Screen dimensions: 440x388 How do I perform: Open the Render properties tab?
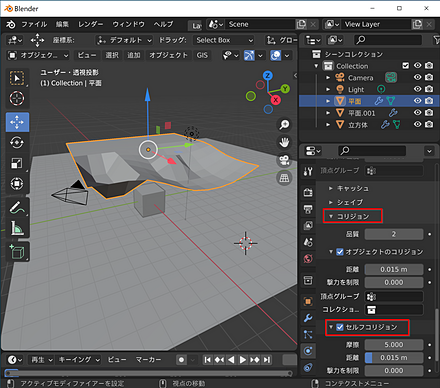coord(308,192)
